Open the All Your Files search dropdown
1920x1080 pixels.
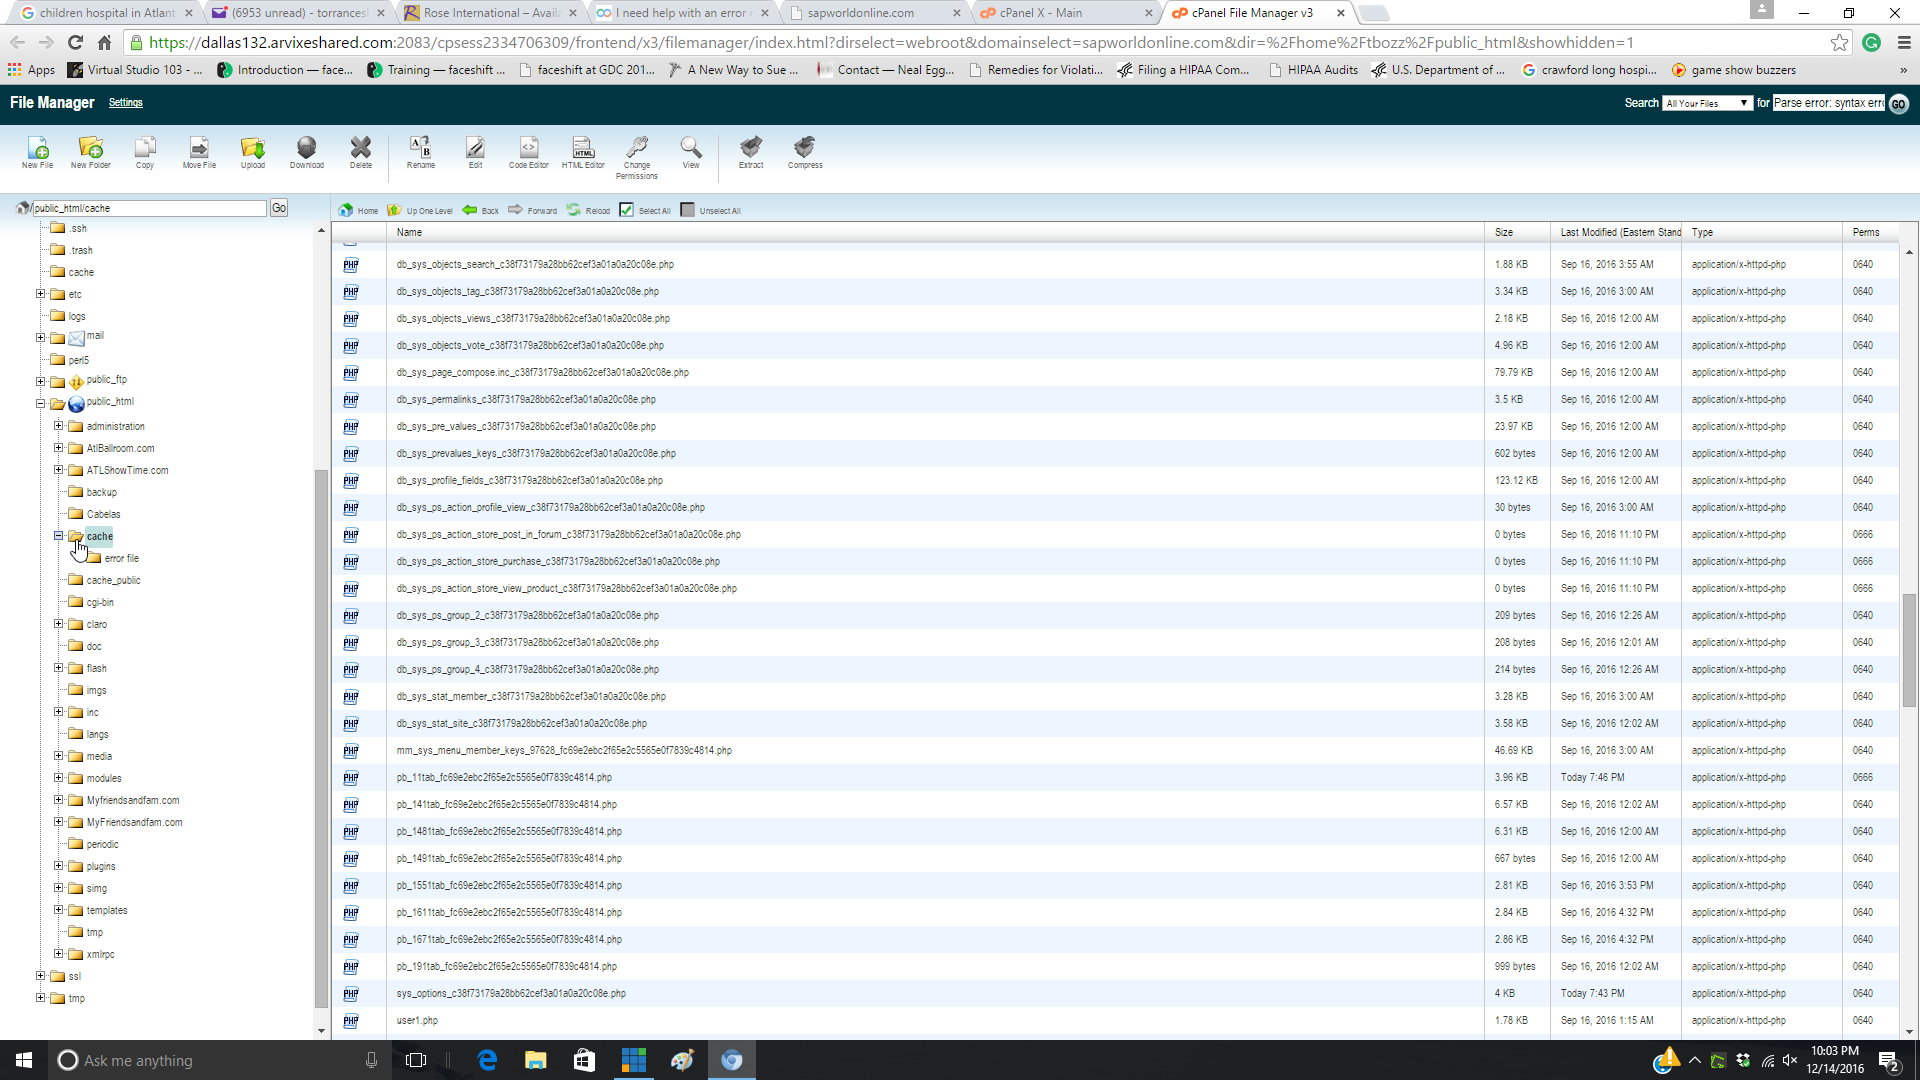coord(1707,103)
